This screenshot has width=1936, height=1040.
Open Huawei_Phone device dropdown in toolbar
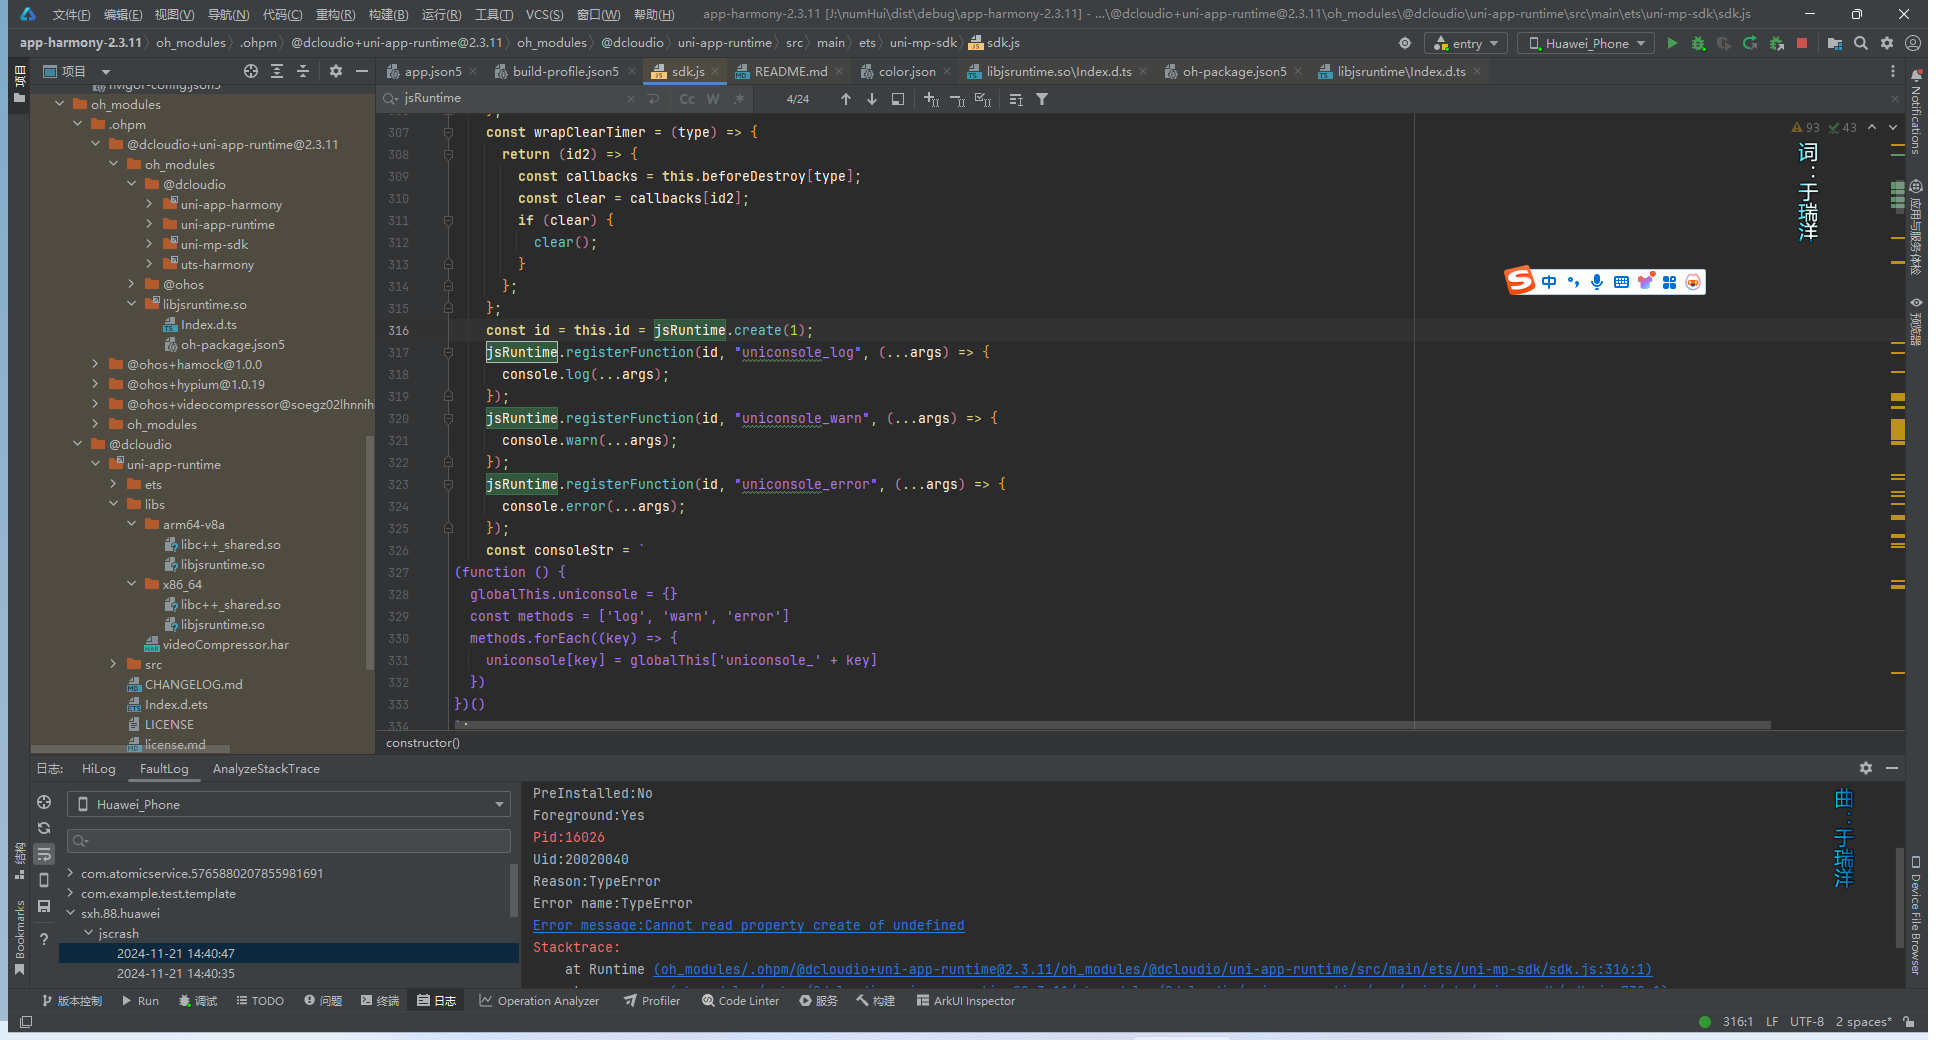1586,43
